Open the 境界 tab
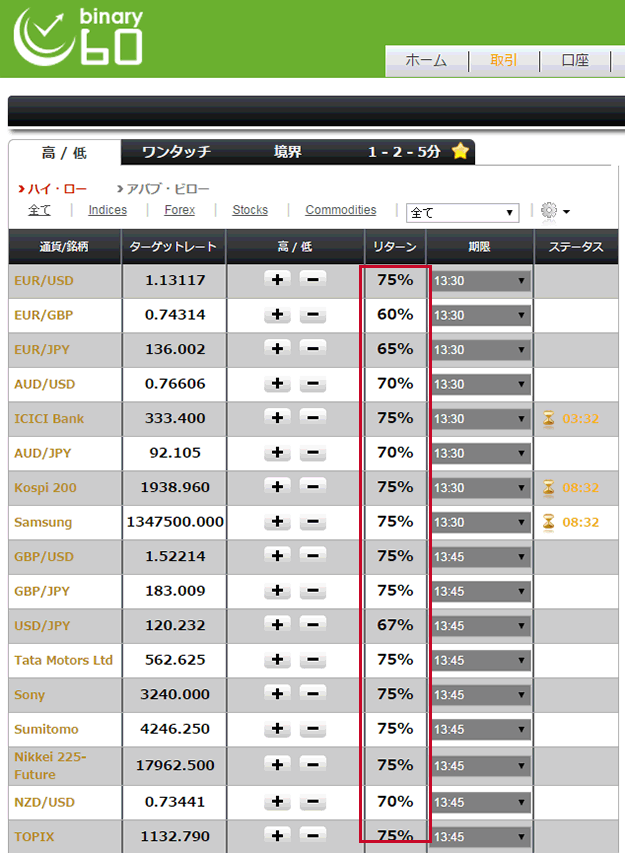 (x=288, y=152)
